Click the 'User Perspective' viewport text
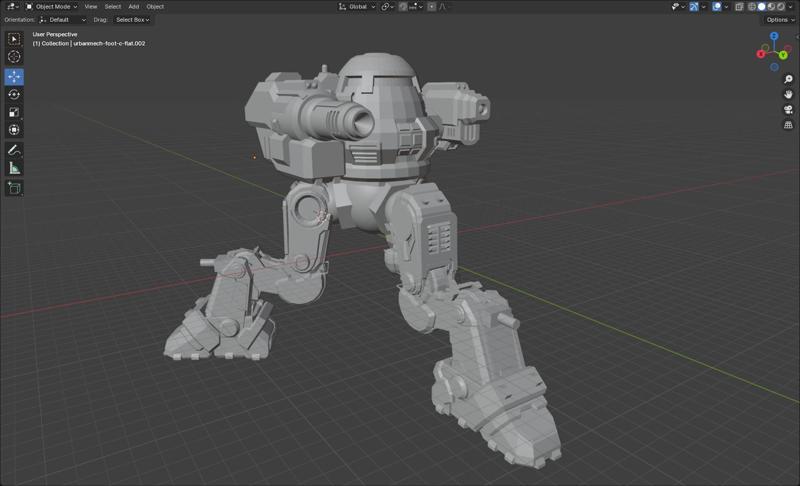Image resolution: width=800 pixels, height=486 pixels. click(55, 35)
